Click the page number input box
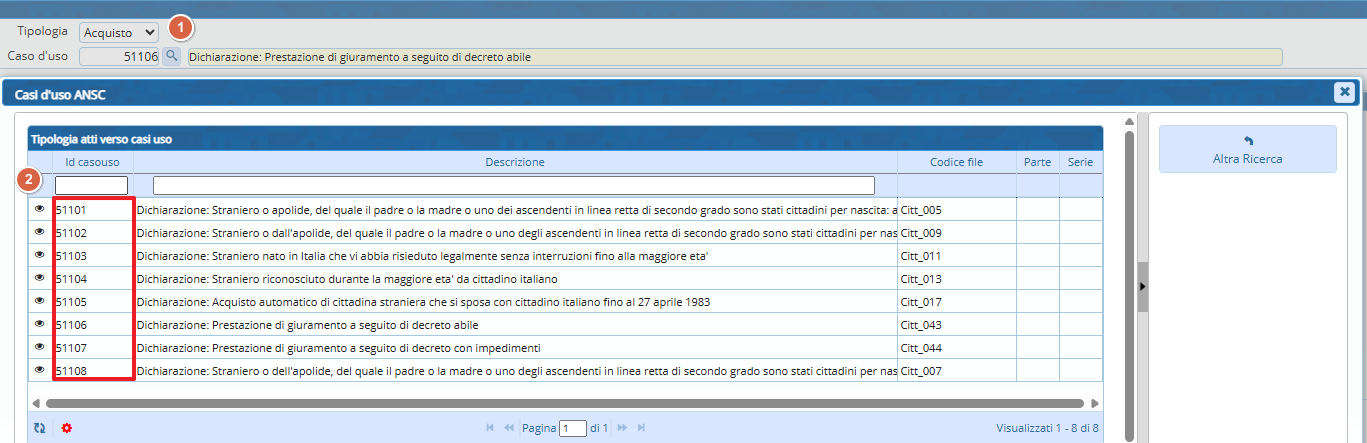Image resolution: width=1367 pixels, height=443 pixels. point(573,428)
